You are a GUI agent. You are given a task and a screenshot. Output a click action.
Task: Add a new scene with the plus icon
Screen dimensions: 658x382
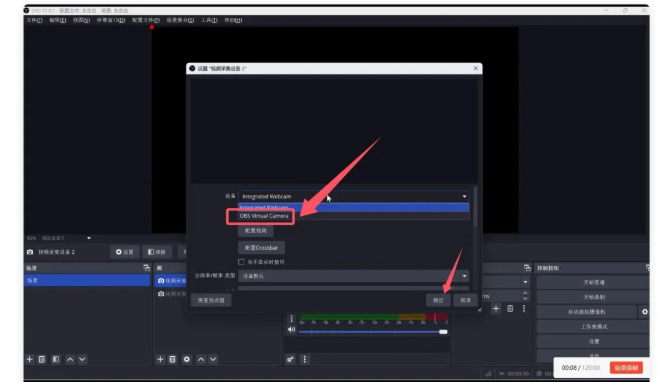(29, 359)
